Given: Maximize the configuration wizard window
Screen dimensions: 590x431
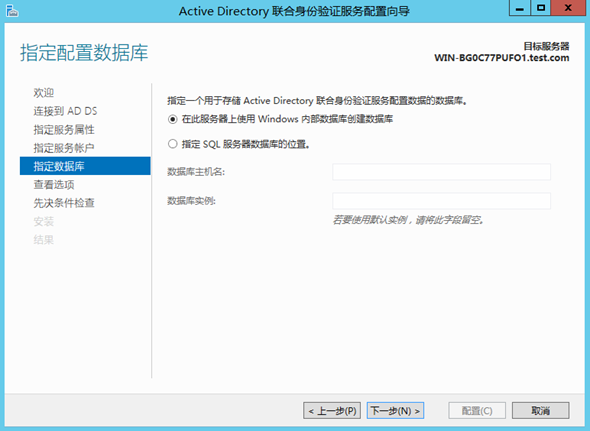Looking at the screenshot, I should click(541, 8).
